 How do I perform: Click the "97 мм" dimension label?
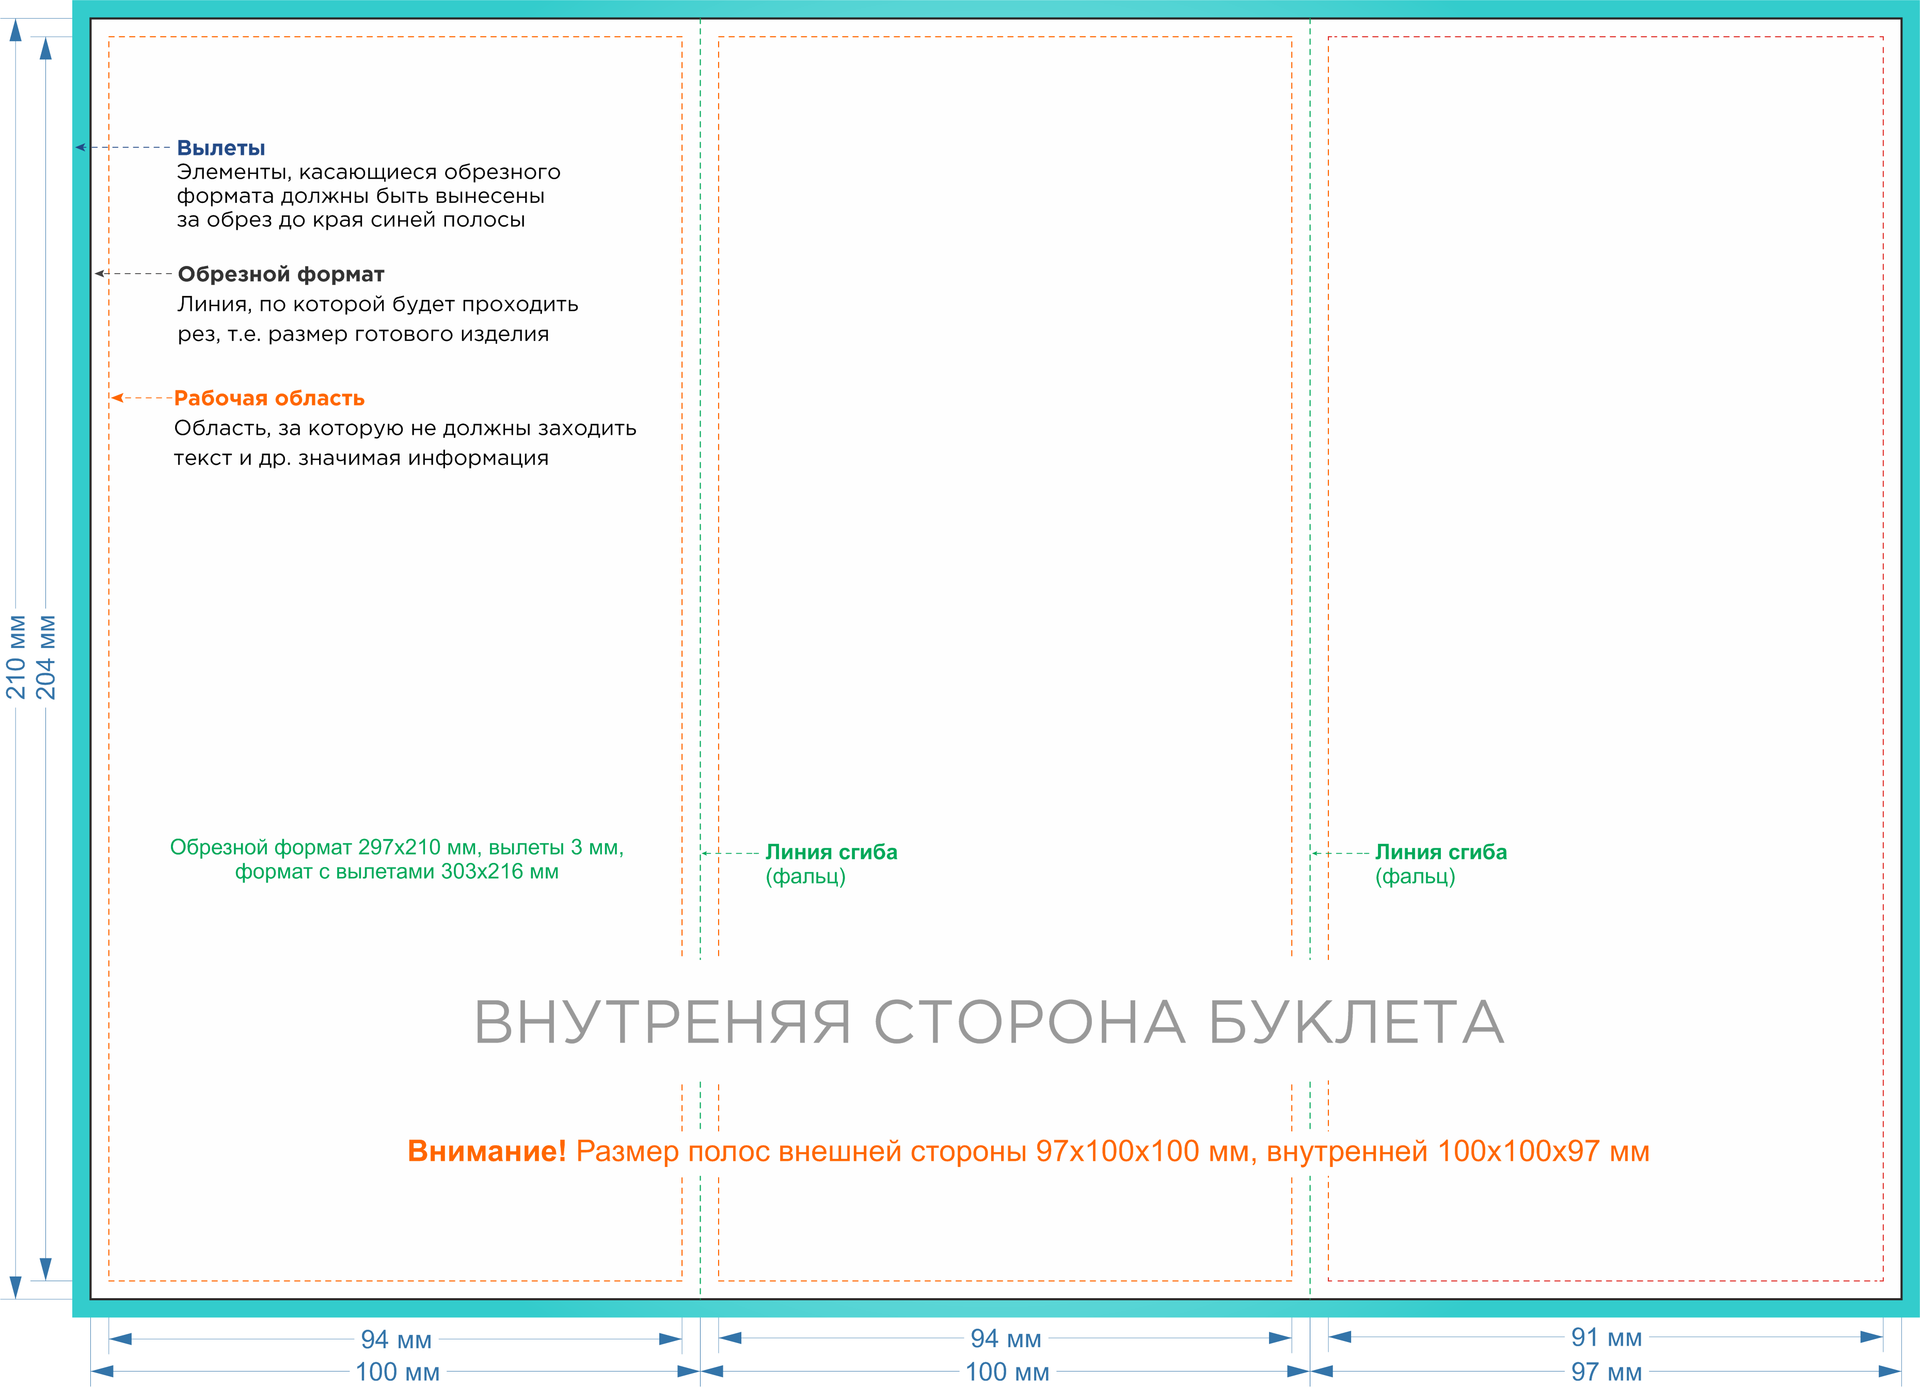point(1607,1372)
